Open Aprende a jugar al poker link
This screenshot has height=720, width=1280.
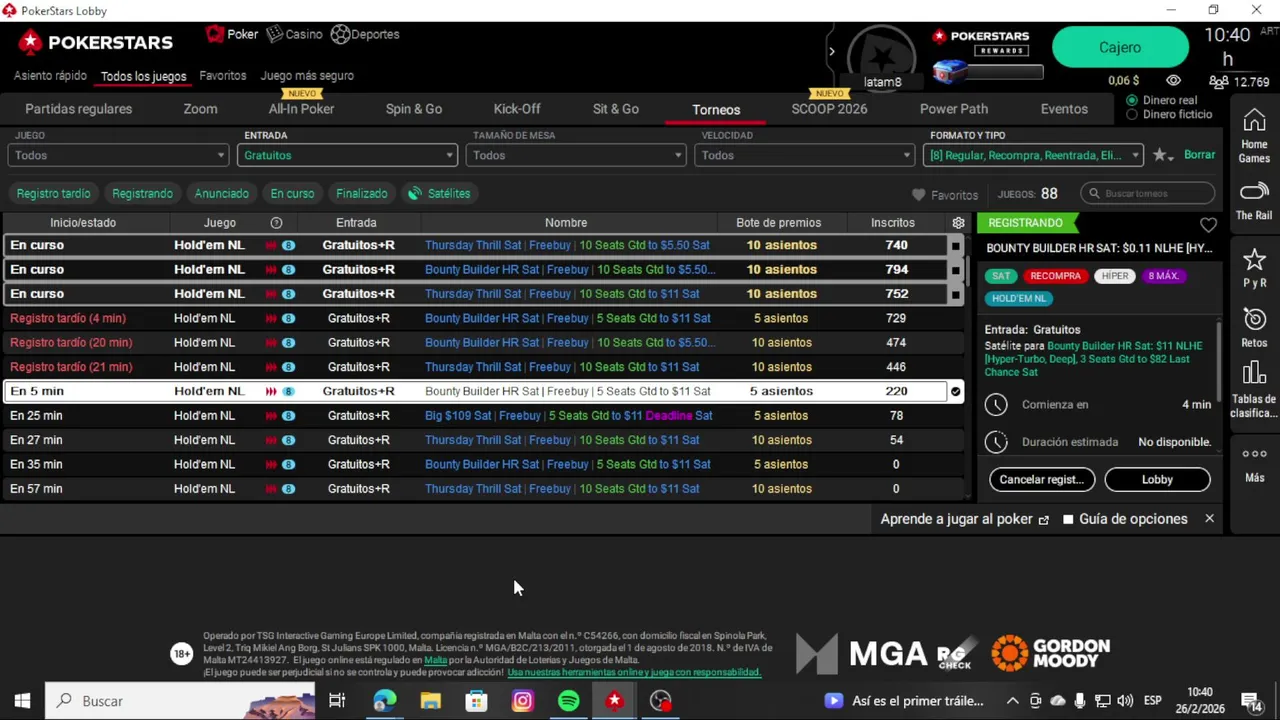point(964,519)
